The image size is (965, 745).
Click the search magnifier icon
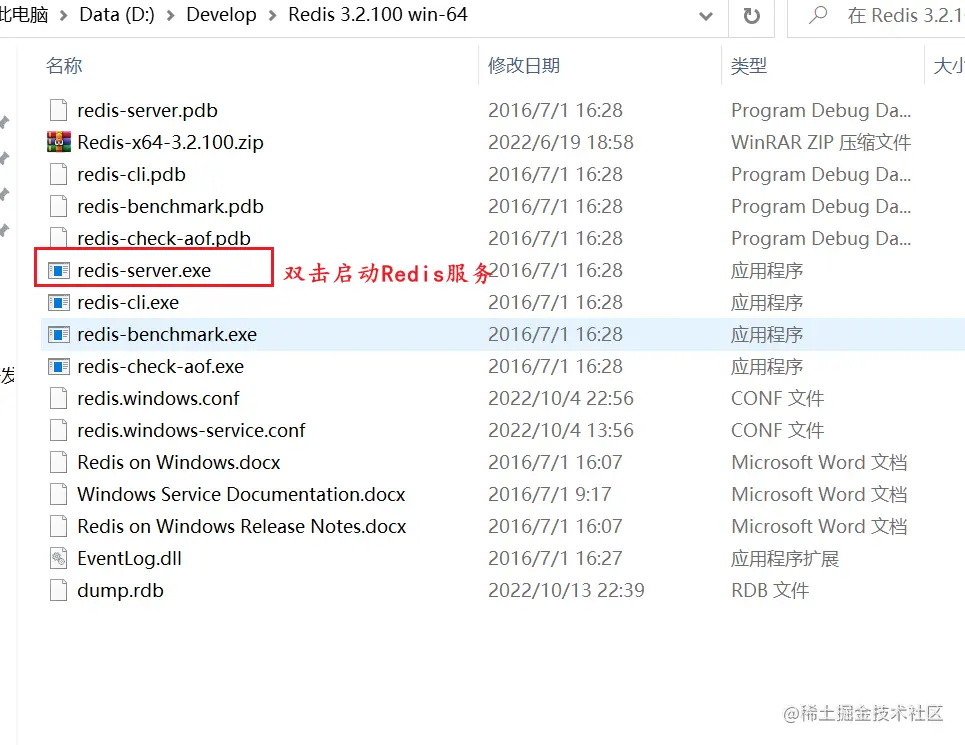click(x=817, y=15)
